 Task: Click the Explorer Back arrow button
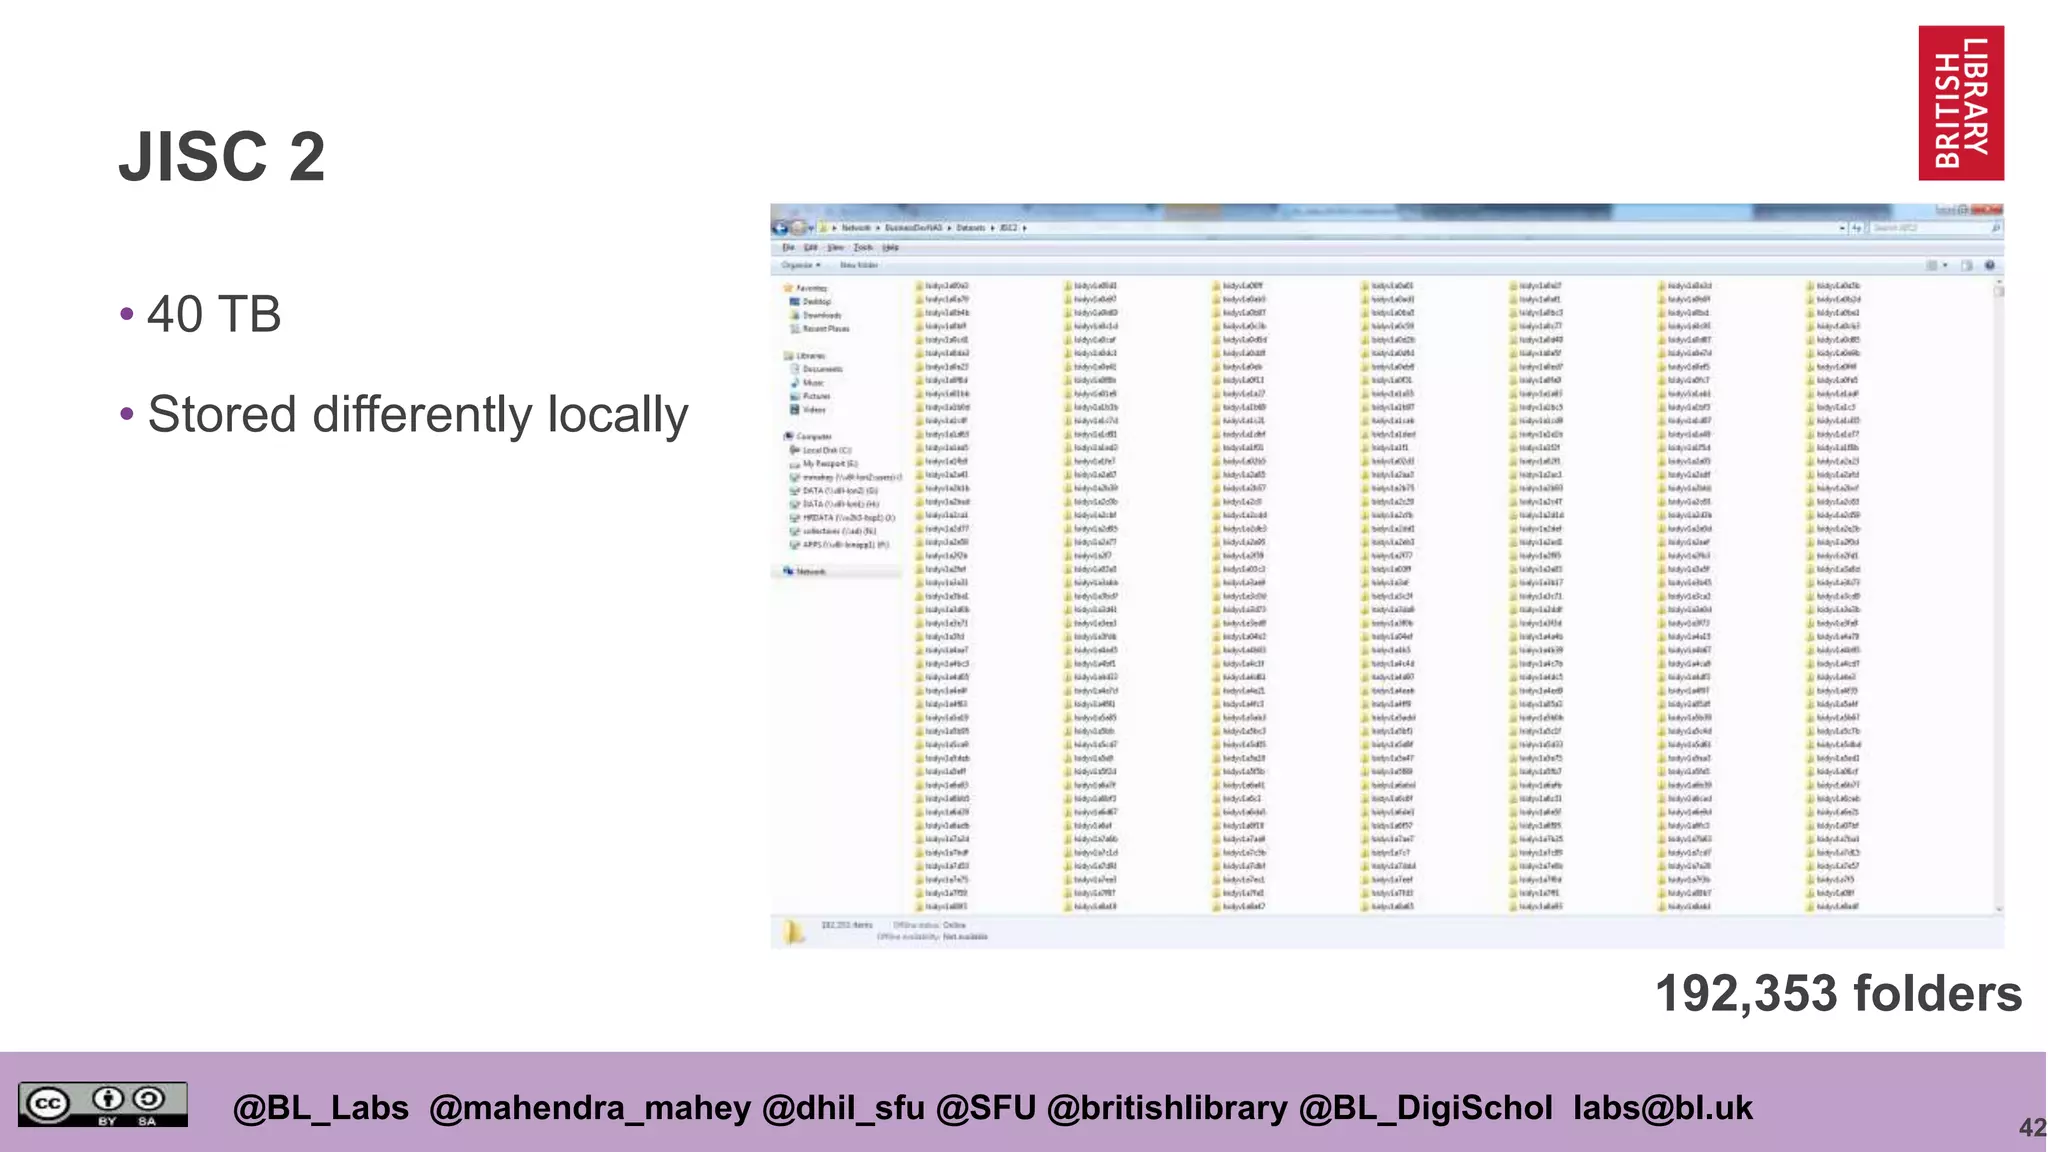[x=781, y=228]
